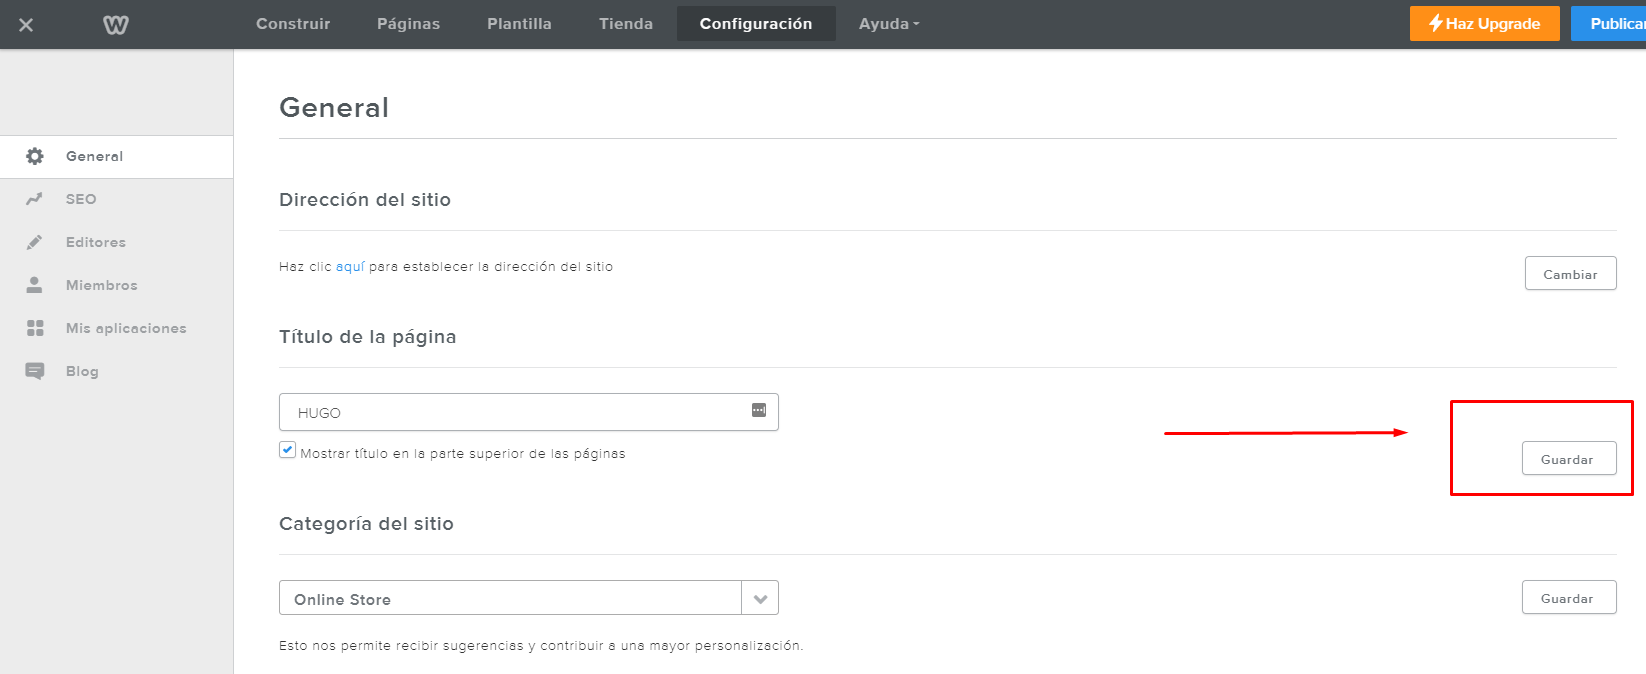The height and width of the screenshot is (674, 1646).
Task: Click into the HUGO page title field
Action: click(x=529, y=412)
